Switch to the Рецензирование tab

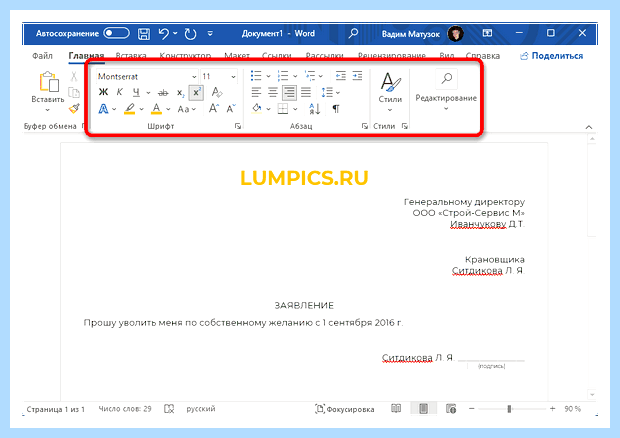(391, 56)
